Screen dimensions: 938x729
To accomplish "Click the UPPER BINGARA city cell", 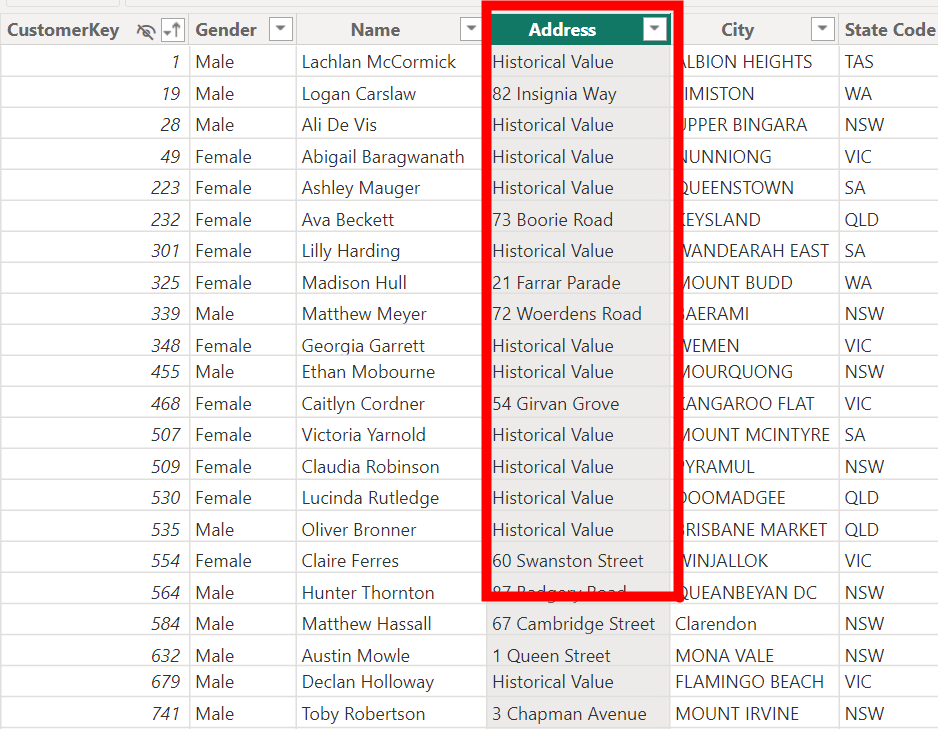I will [x=744, y=125].
